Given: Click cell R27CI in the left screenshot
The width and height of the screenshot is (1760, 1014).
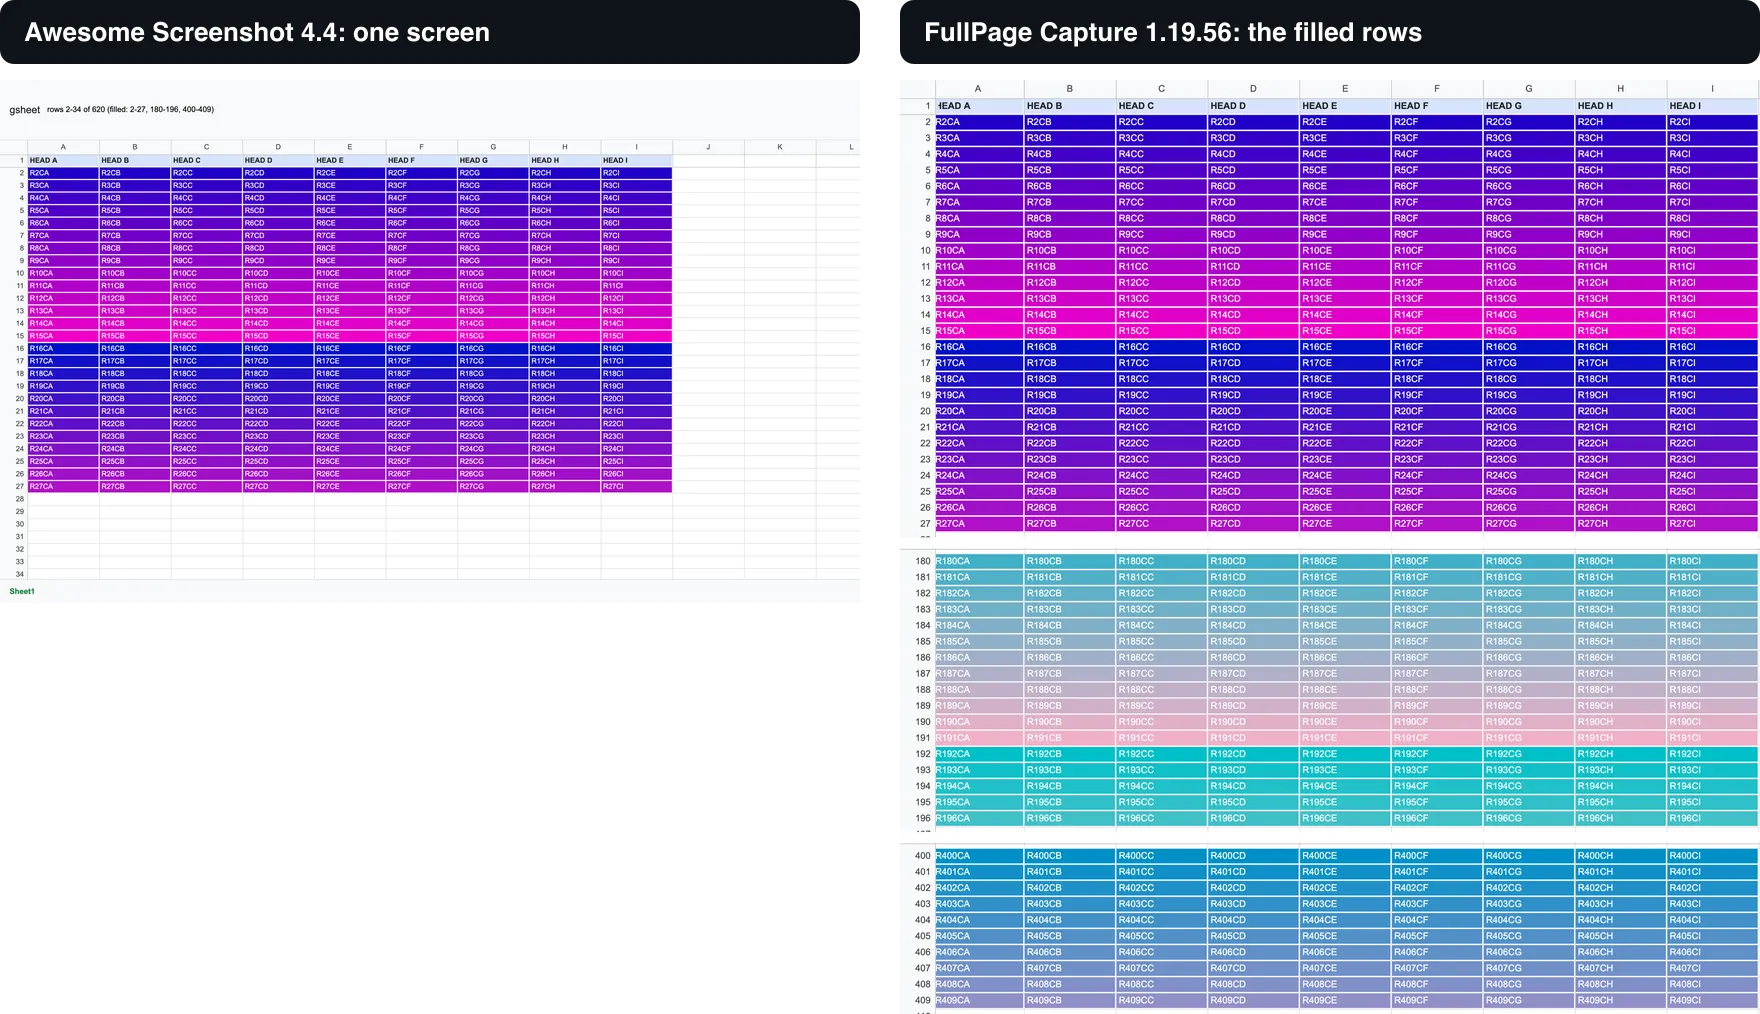Looking at the screenshot, I should tap(636, 486).
